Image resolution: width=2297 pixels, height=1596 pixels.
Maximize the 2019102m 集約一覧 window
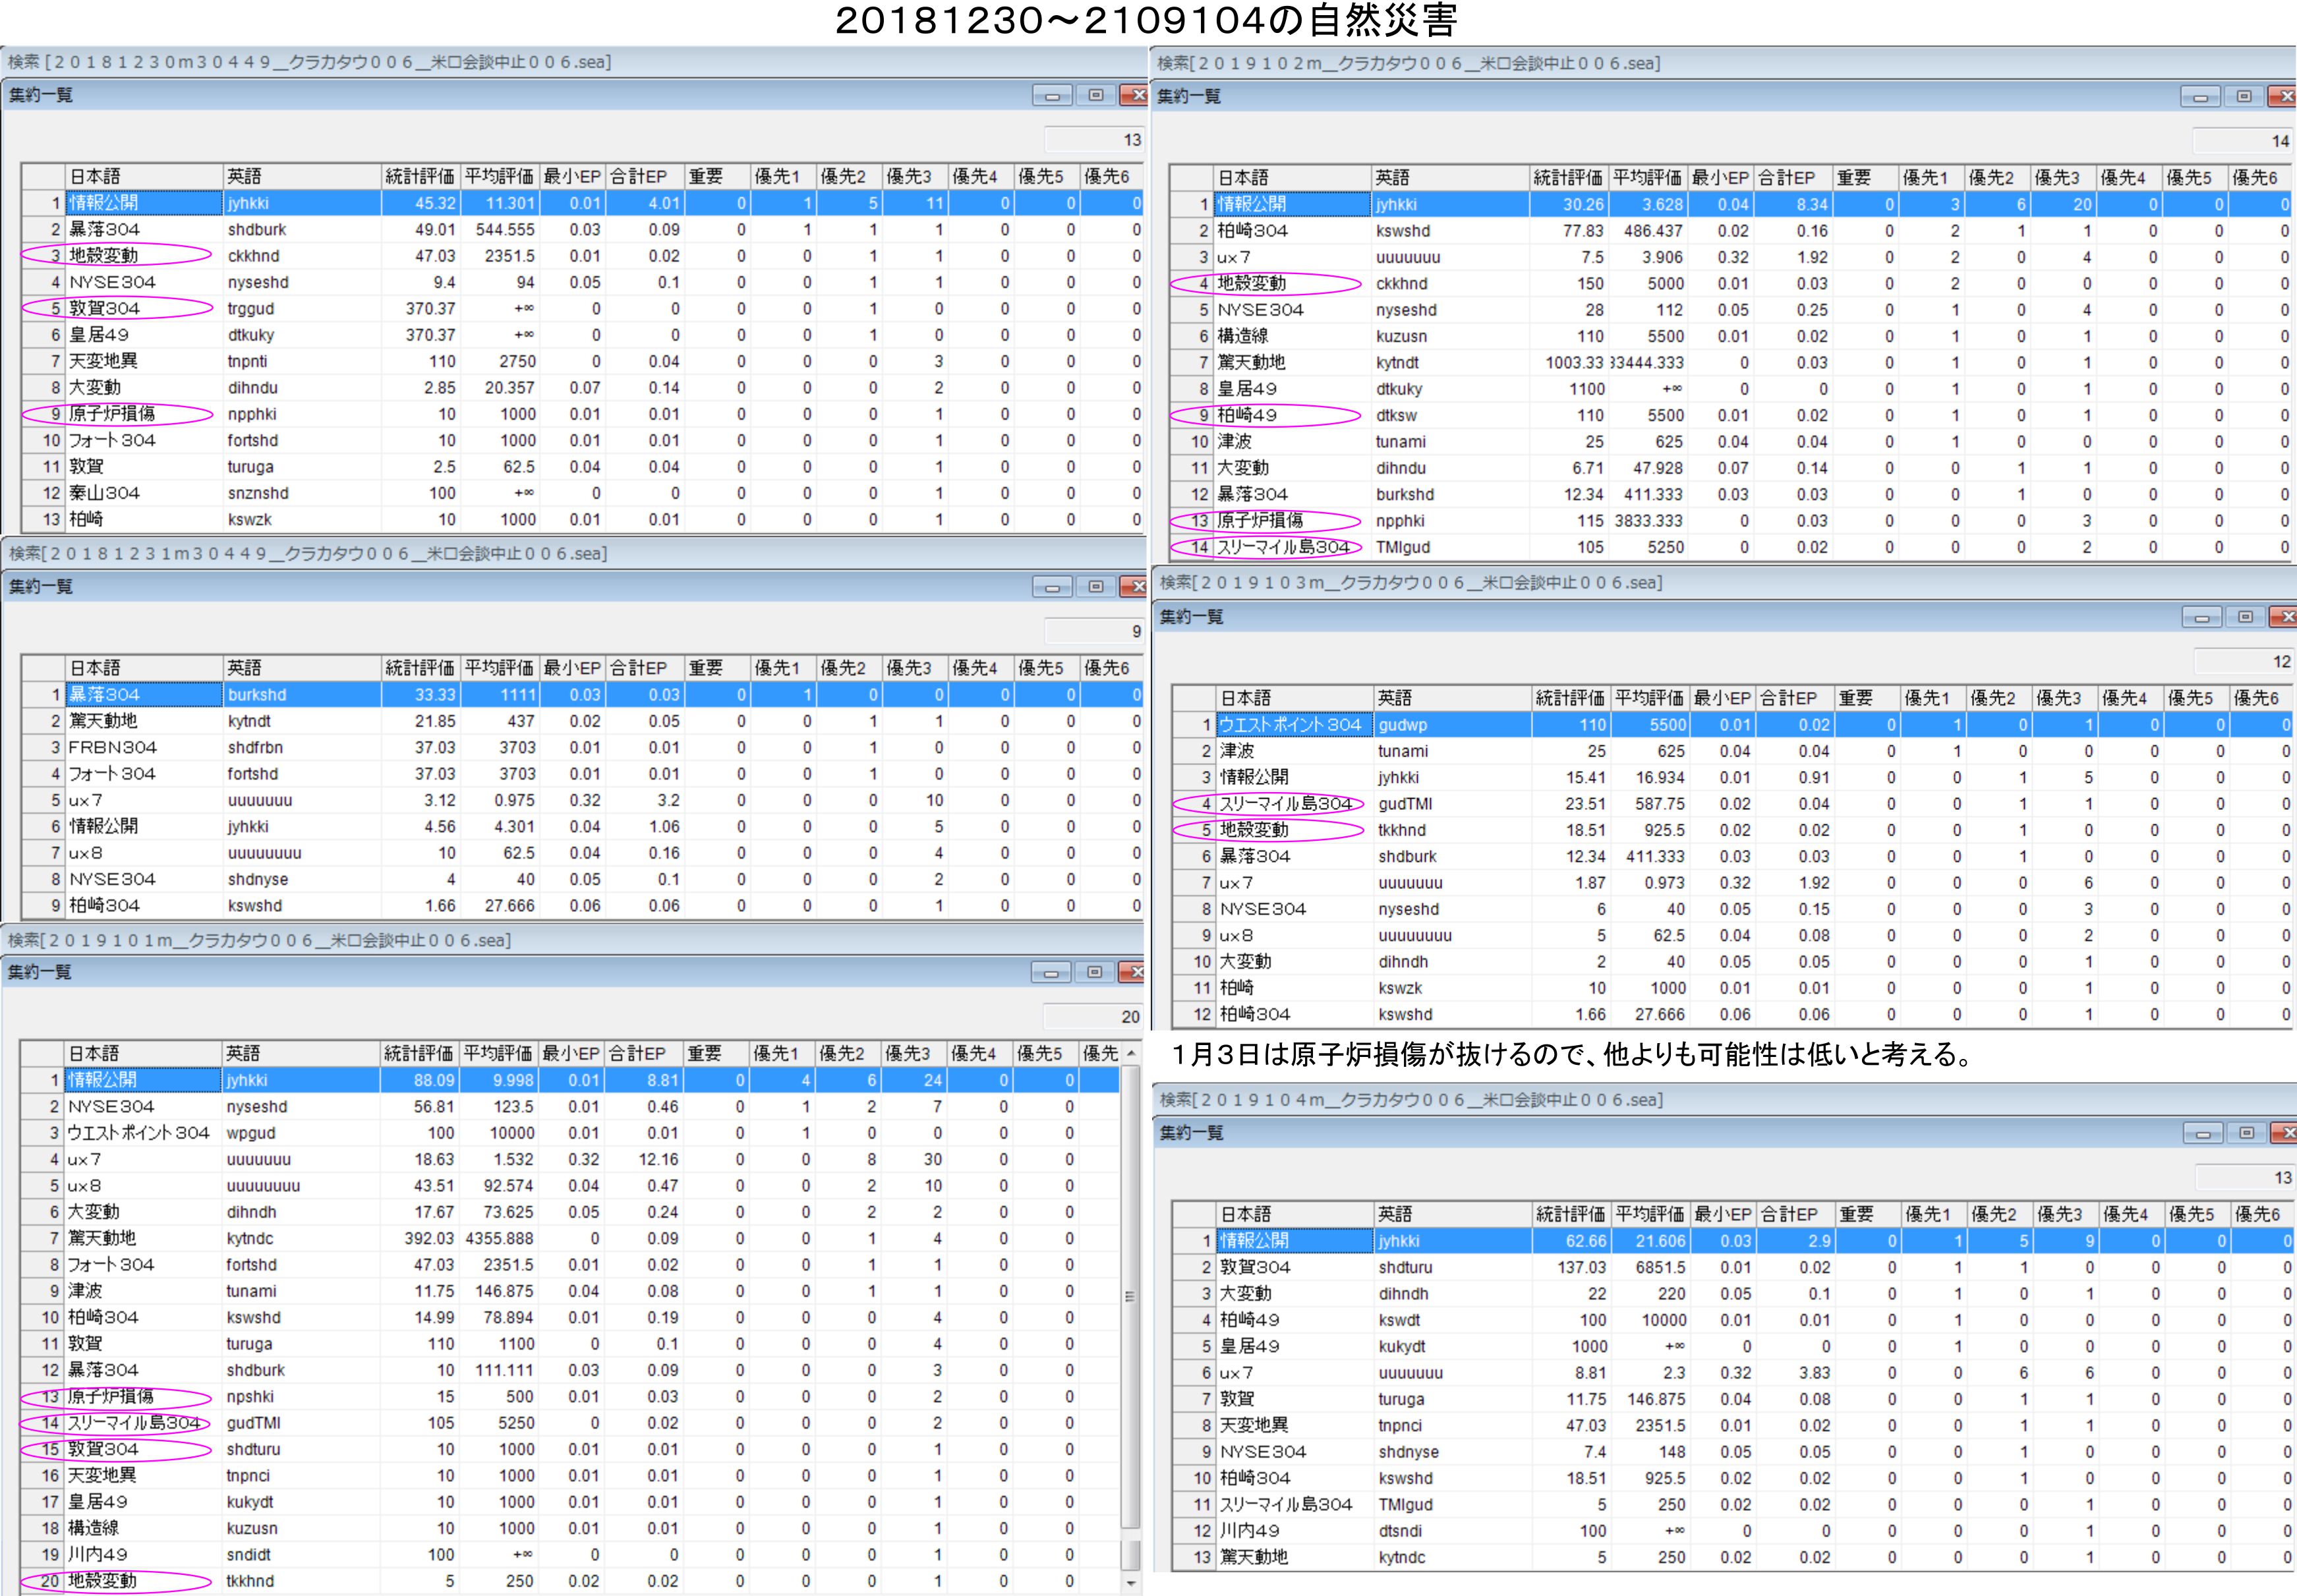2244,97
